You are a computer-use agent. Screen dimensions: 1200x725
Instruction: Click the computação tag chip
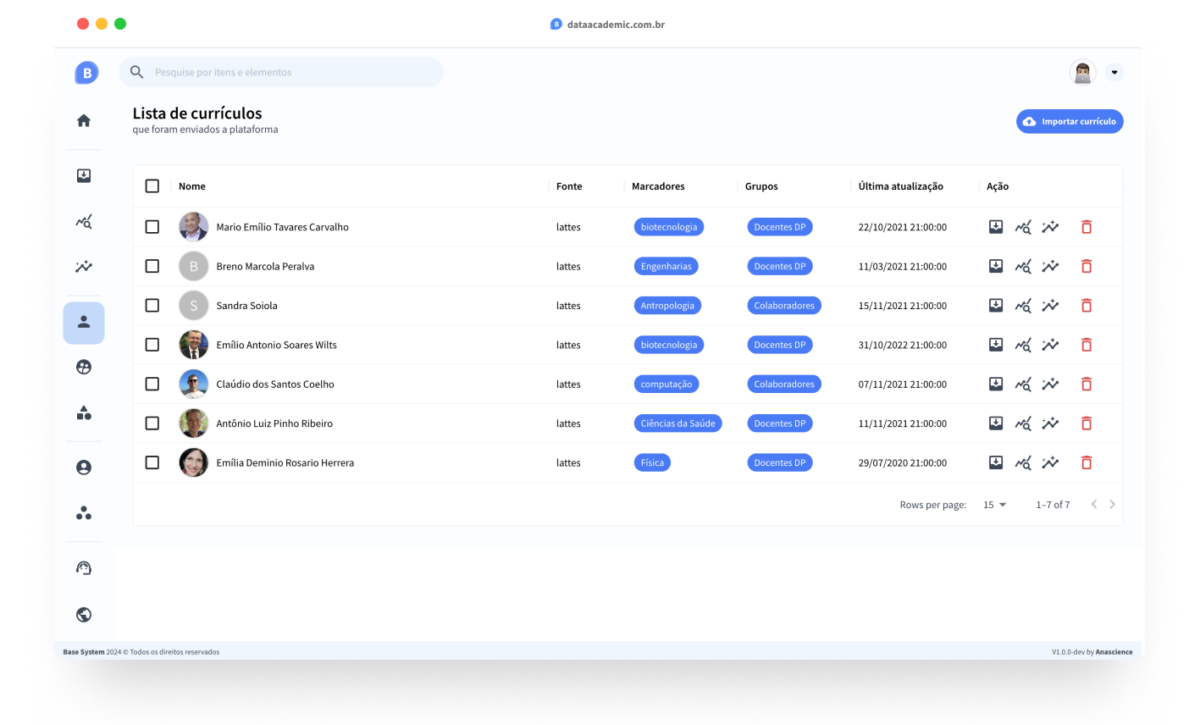pos(666,384)
